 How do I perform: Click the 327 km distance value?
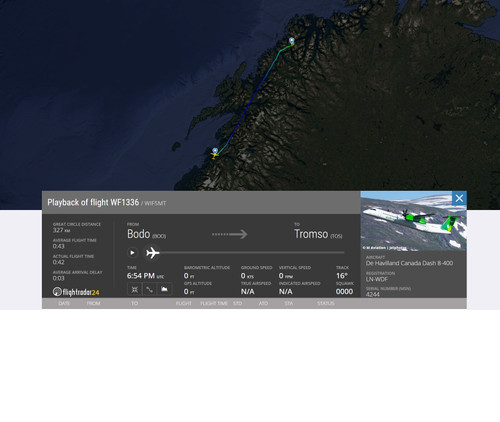click(61, 230)
